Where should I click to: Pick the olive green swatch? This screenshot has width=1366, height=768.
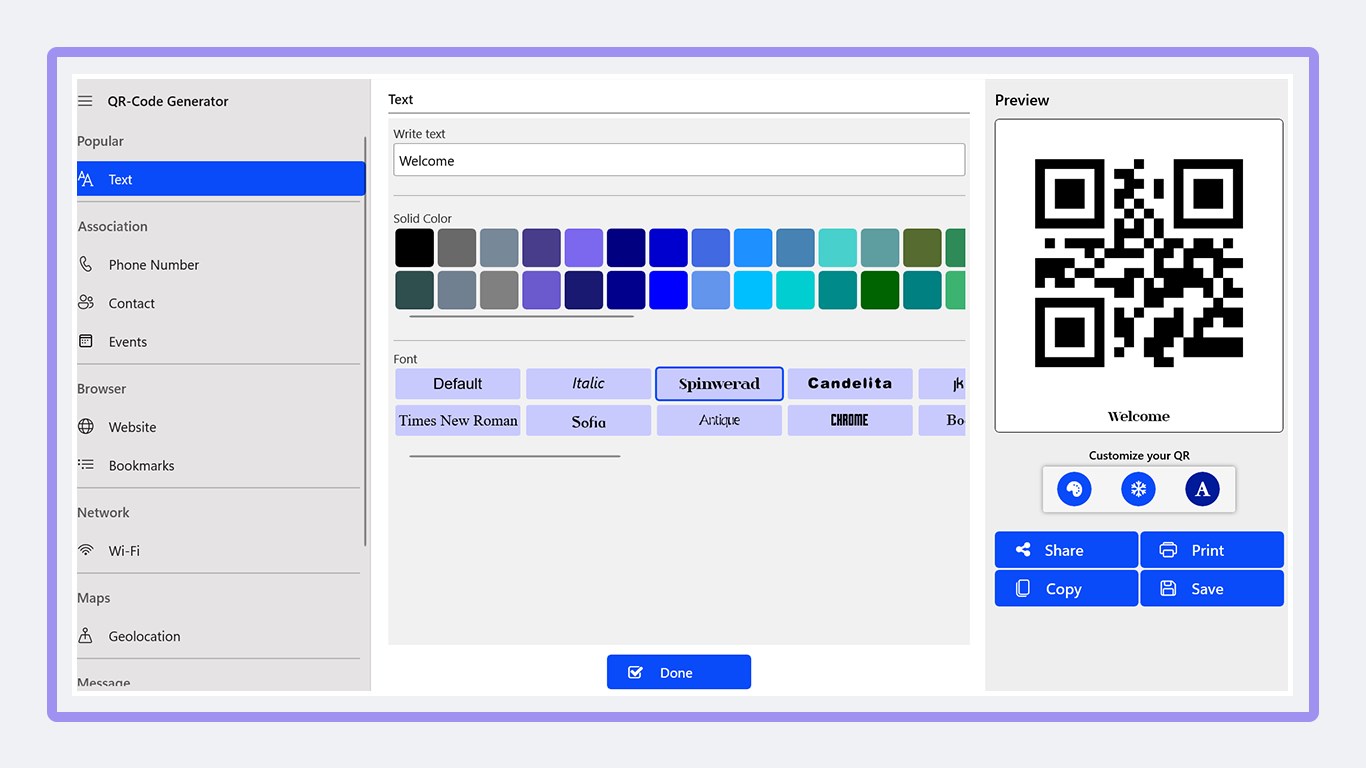tap(923, 248)
